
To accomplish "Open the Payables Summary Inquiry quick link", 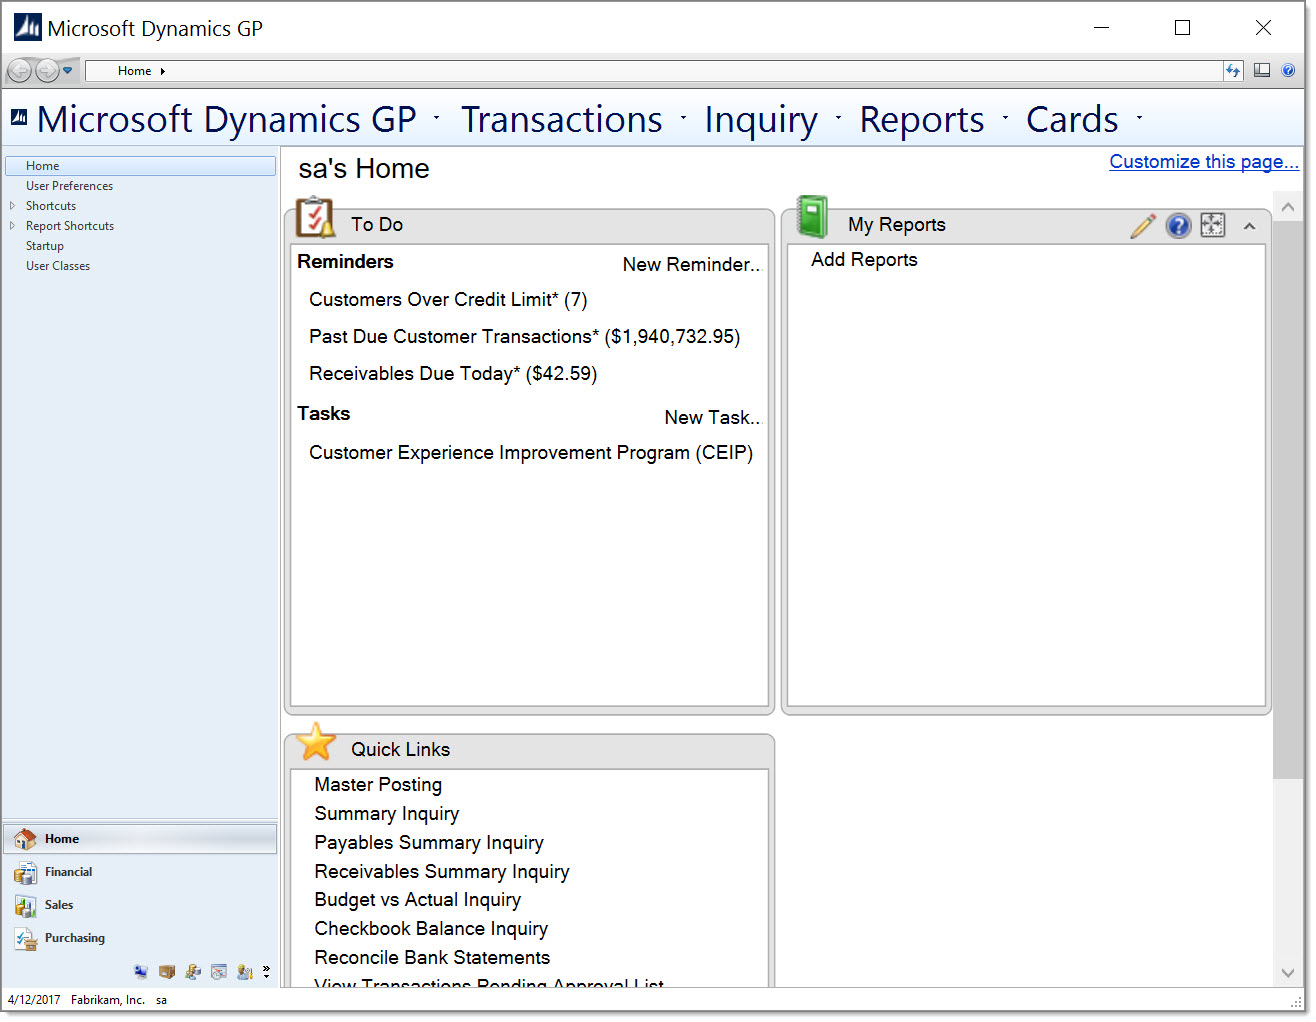I will click(429, 843).
